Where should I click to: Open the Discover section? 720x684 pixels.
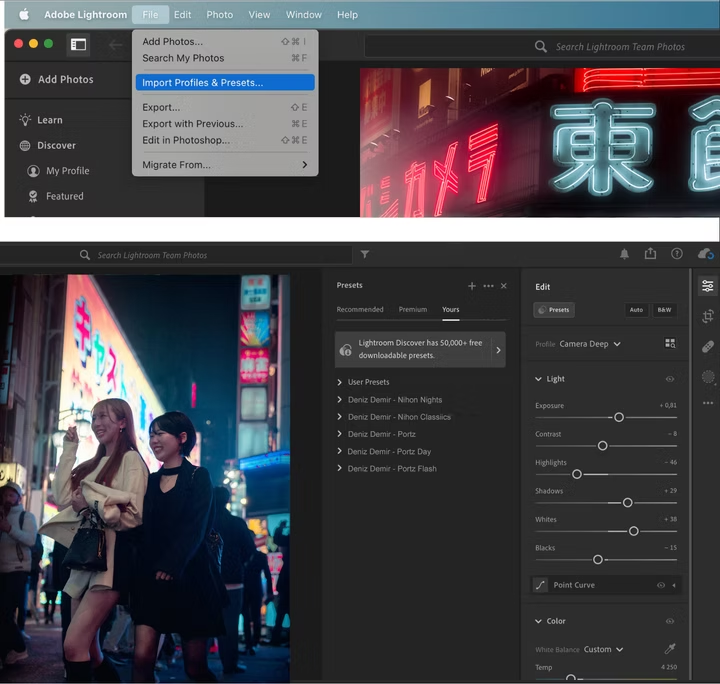point(48,146)
